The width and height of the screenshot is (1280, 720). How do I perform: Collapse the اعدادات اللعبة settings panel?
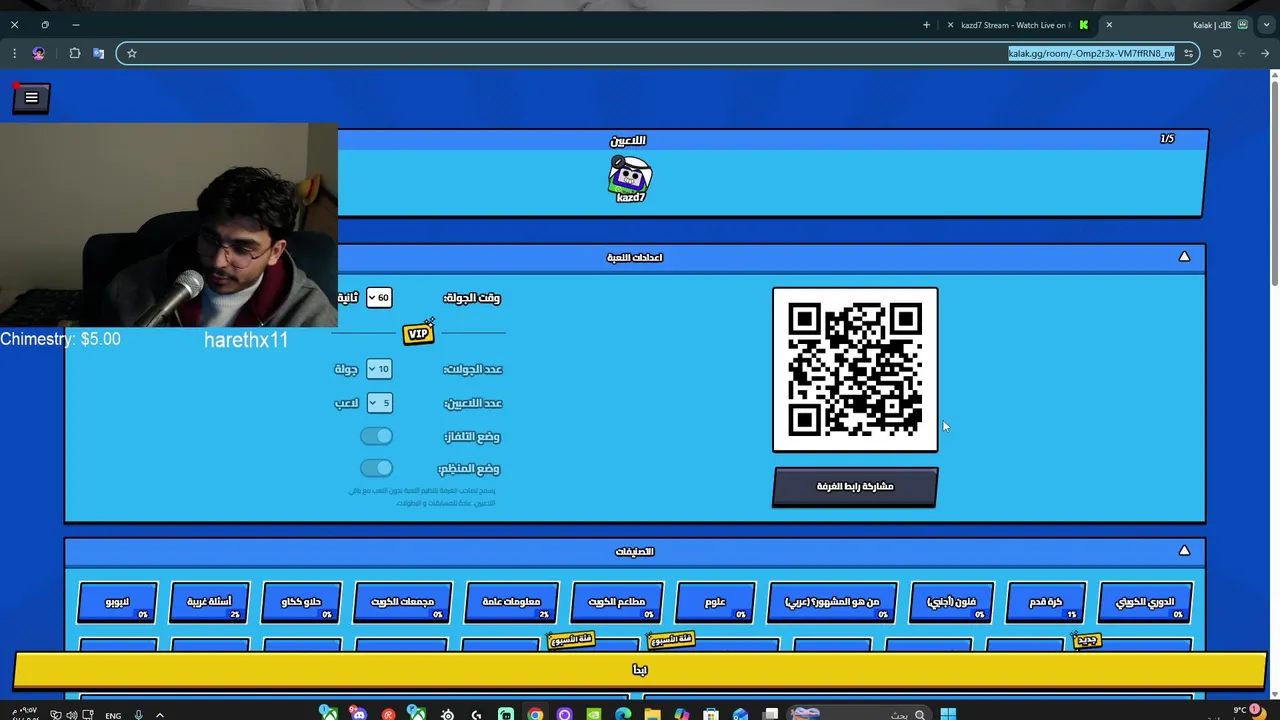[x=1184, y=257]
